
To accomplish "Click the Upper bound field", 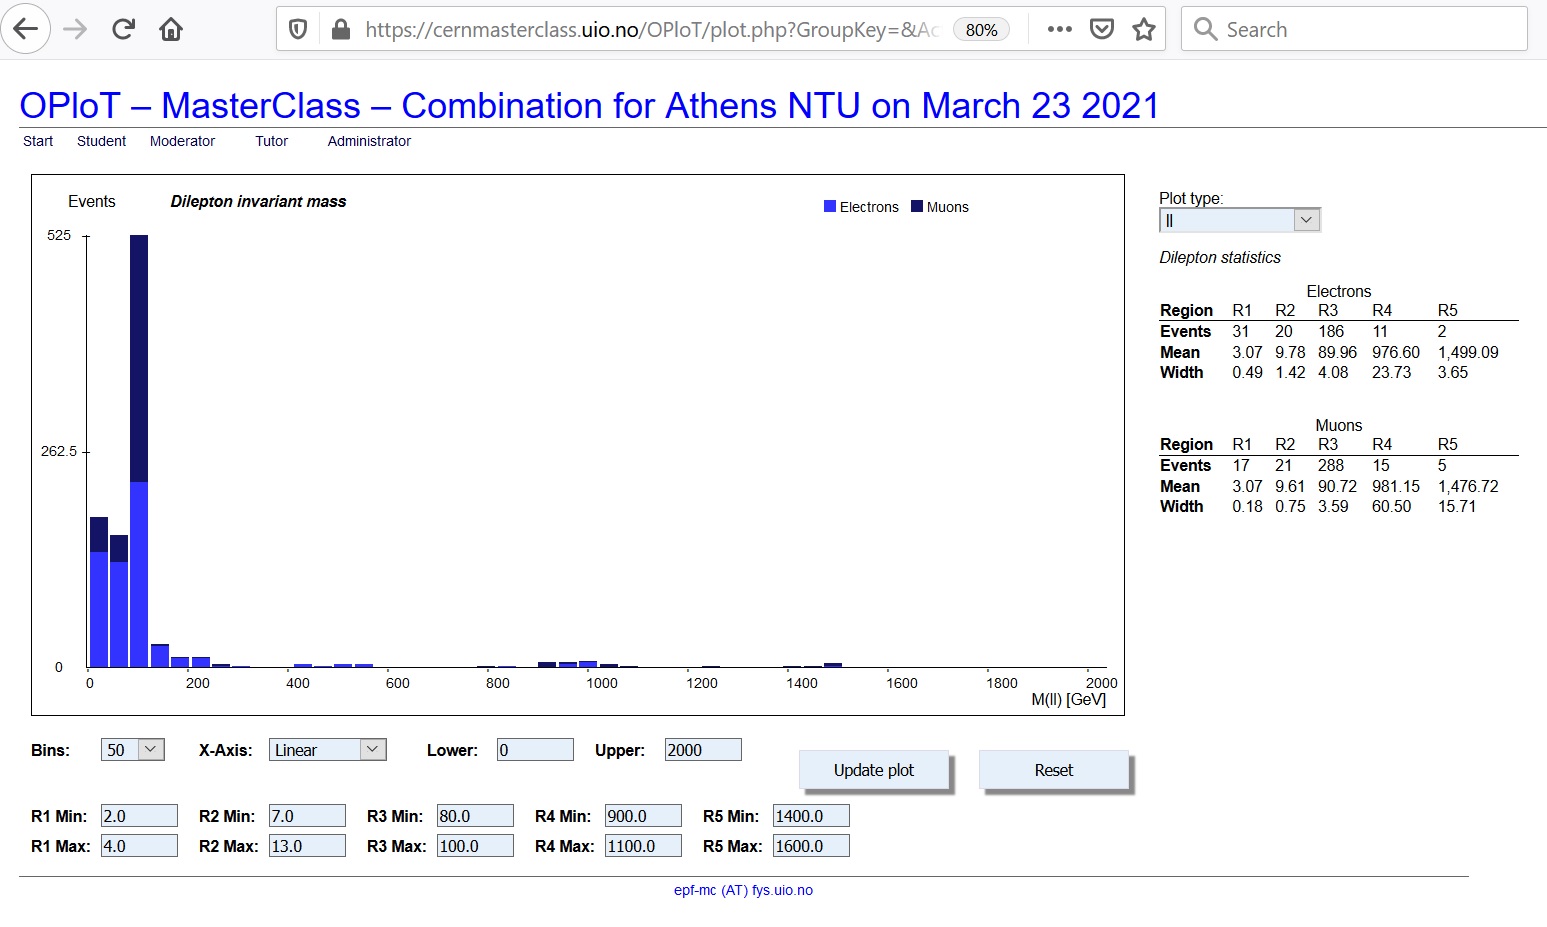I will 703,749.
